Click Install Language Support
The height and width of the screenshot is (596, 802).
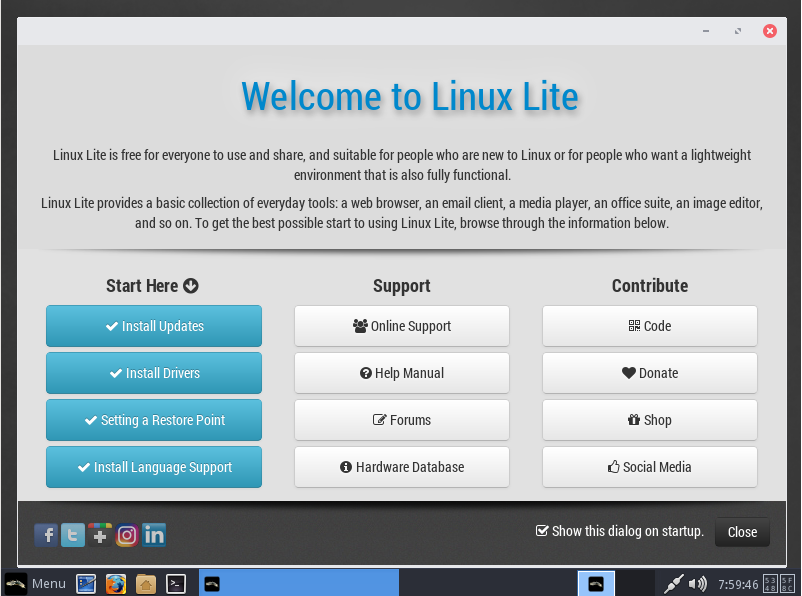point(154,467)
